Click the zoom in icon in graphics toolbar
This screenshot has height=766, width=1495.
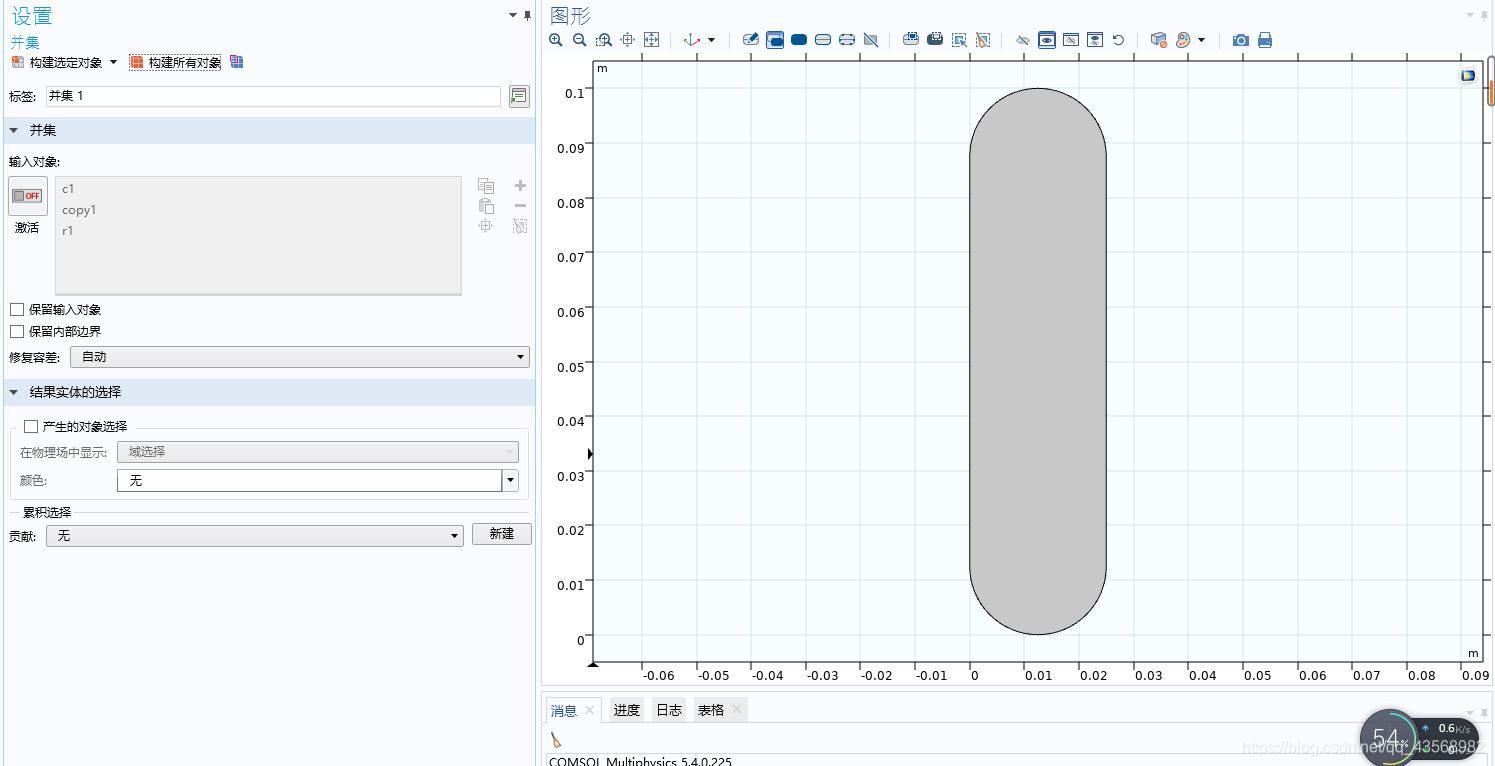(556, 40)
